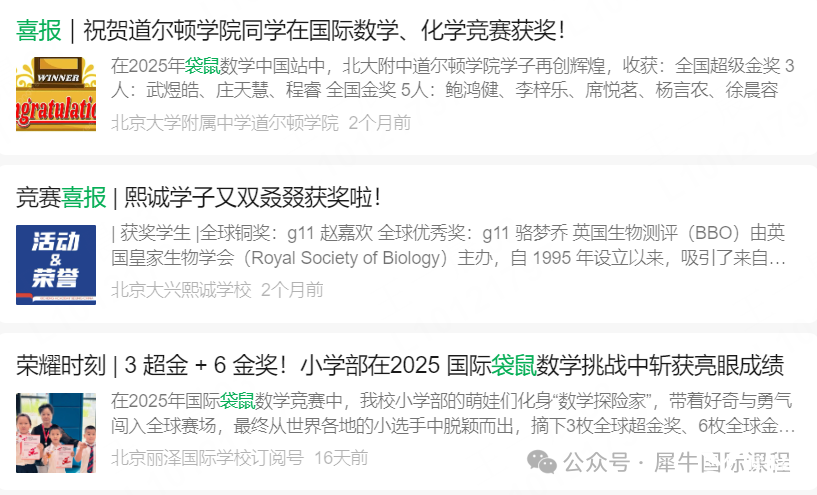This screenshot has width=817, height=495.
Task: Click the green 喜报 word in 竞赛喜报 title
Action: click(84, 198)
